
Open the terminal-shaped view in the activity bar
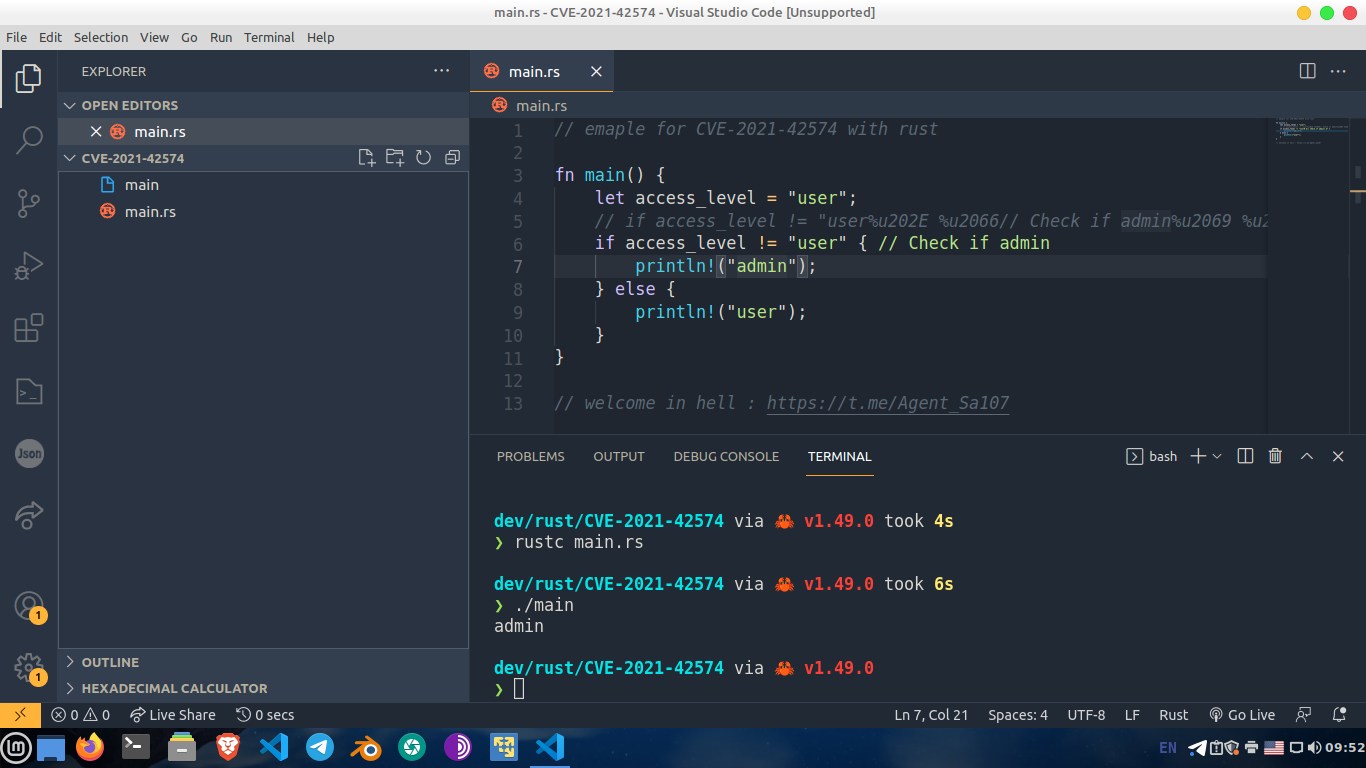[x=29, y=391]
